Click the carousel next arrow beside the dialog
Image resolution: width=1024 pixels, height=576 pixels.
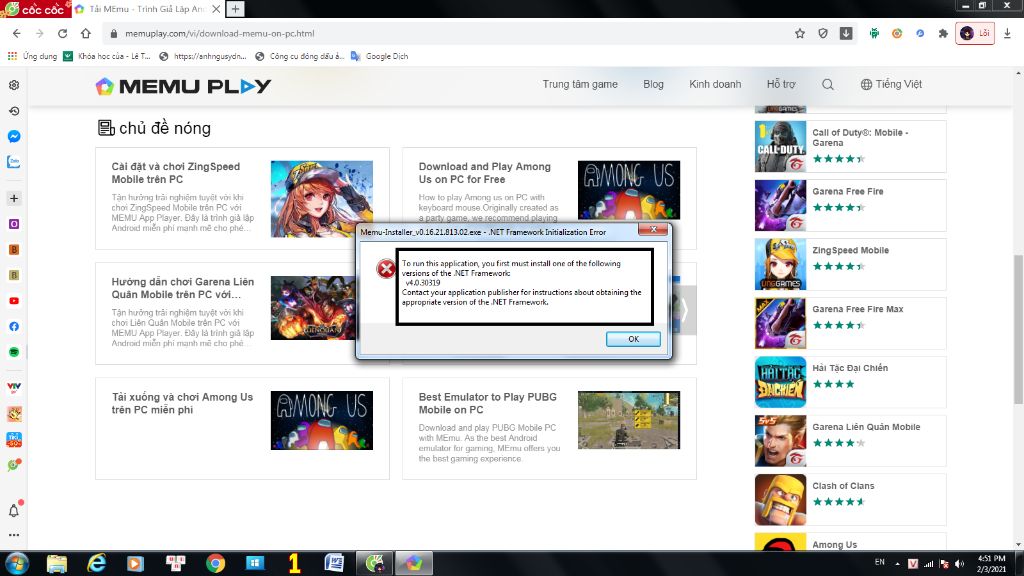pos(685,310)
